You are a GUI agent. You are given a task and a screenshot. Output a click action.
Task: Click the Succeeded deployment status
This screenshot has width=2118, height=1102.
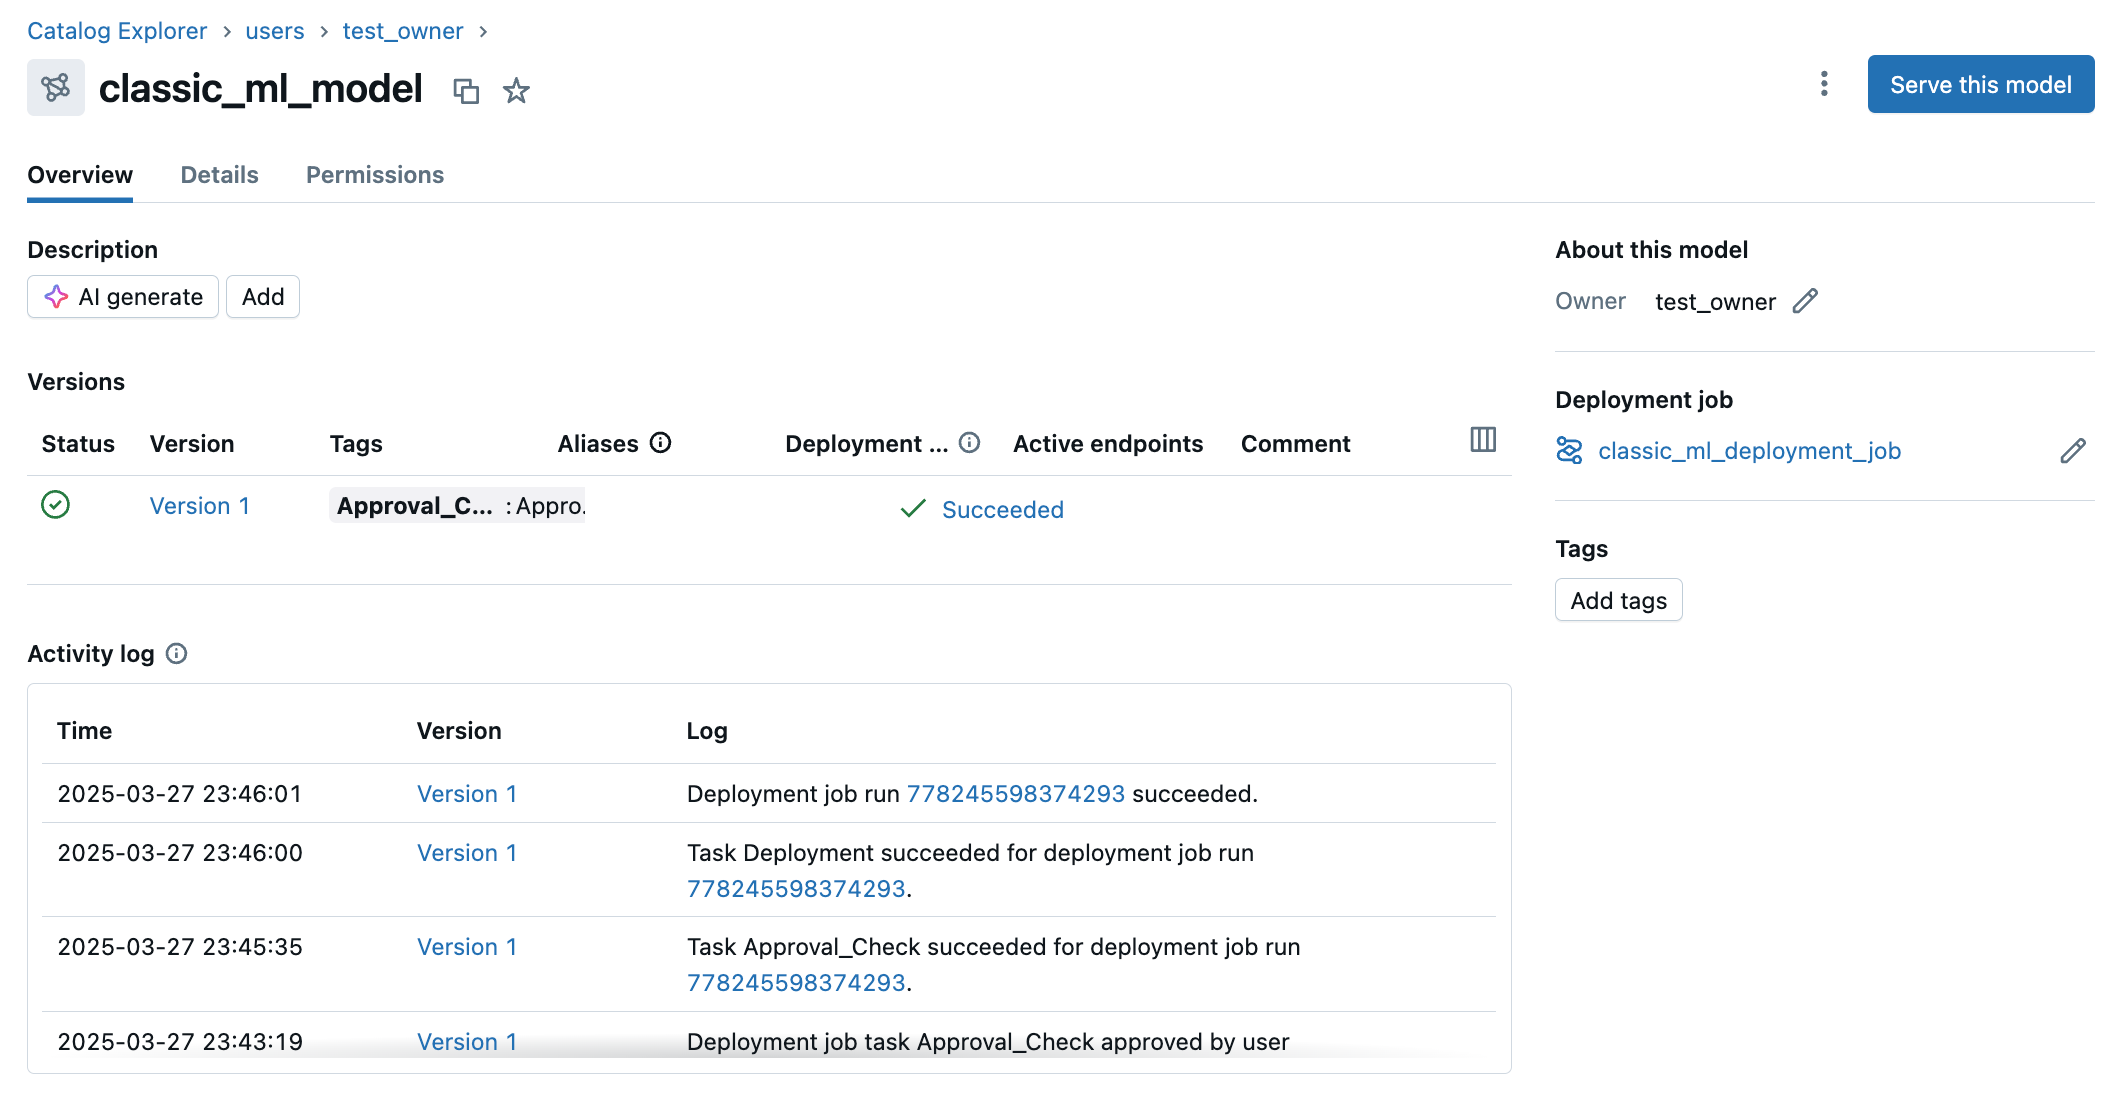point(1002,509)
